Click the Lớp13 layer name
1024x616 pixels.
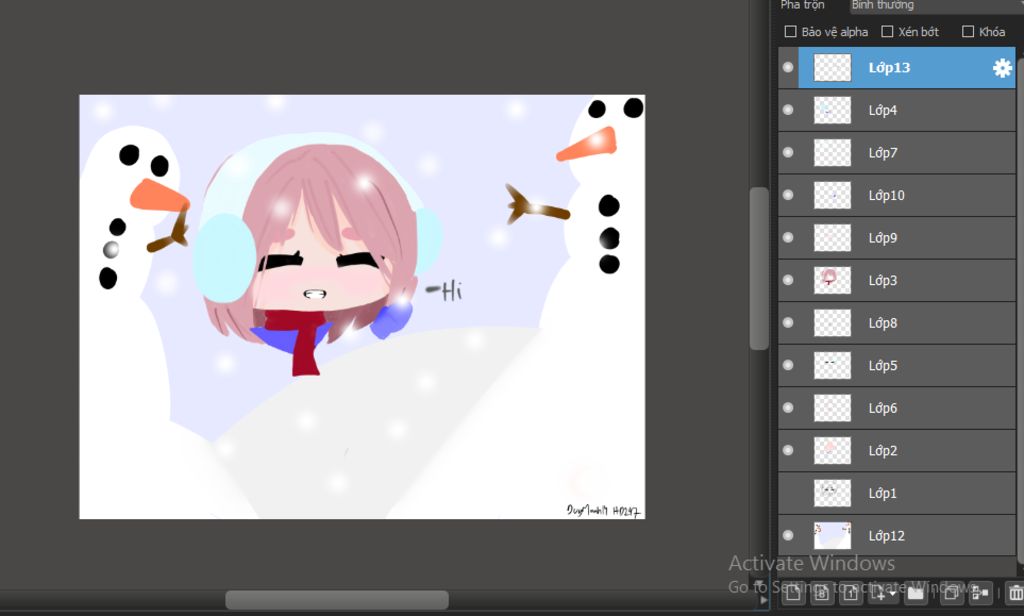(889, 67)
